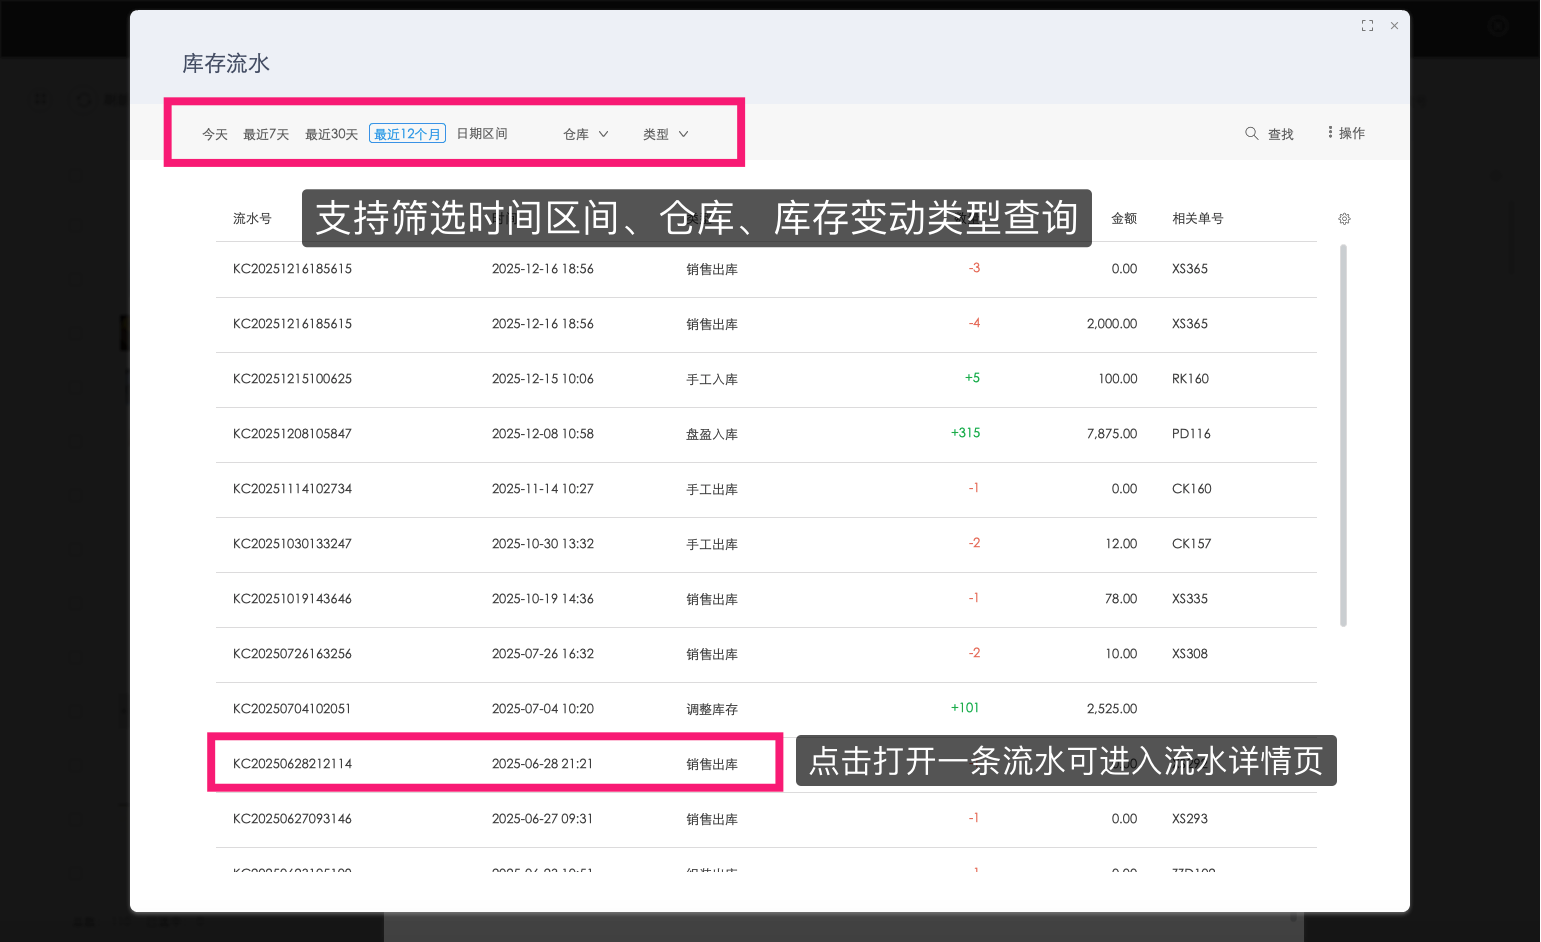
Task: Open the 盘盈入库 row dated 2025-12-08
Action: click(712, 434)
